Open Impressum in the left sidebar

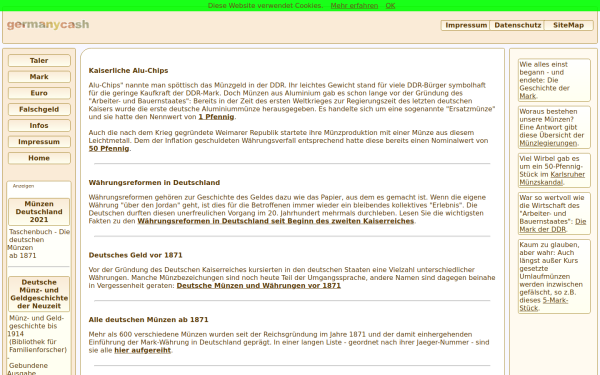39,142
